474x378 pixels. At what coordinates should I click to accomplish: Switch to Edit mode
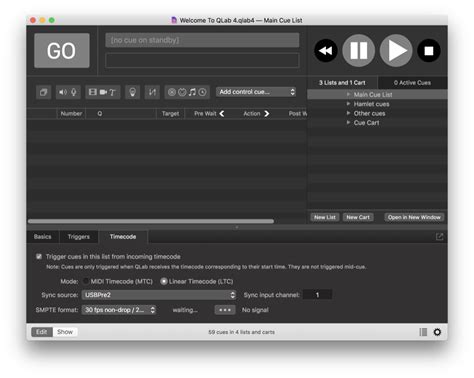42,332
